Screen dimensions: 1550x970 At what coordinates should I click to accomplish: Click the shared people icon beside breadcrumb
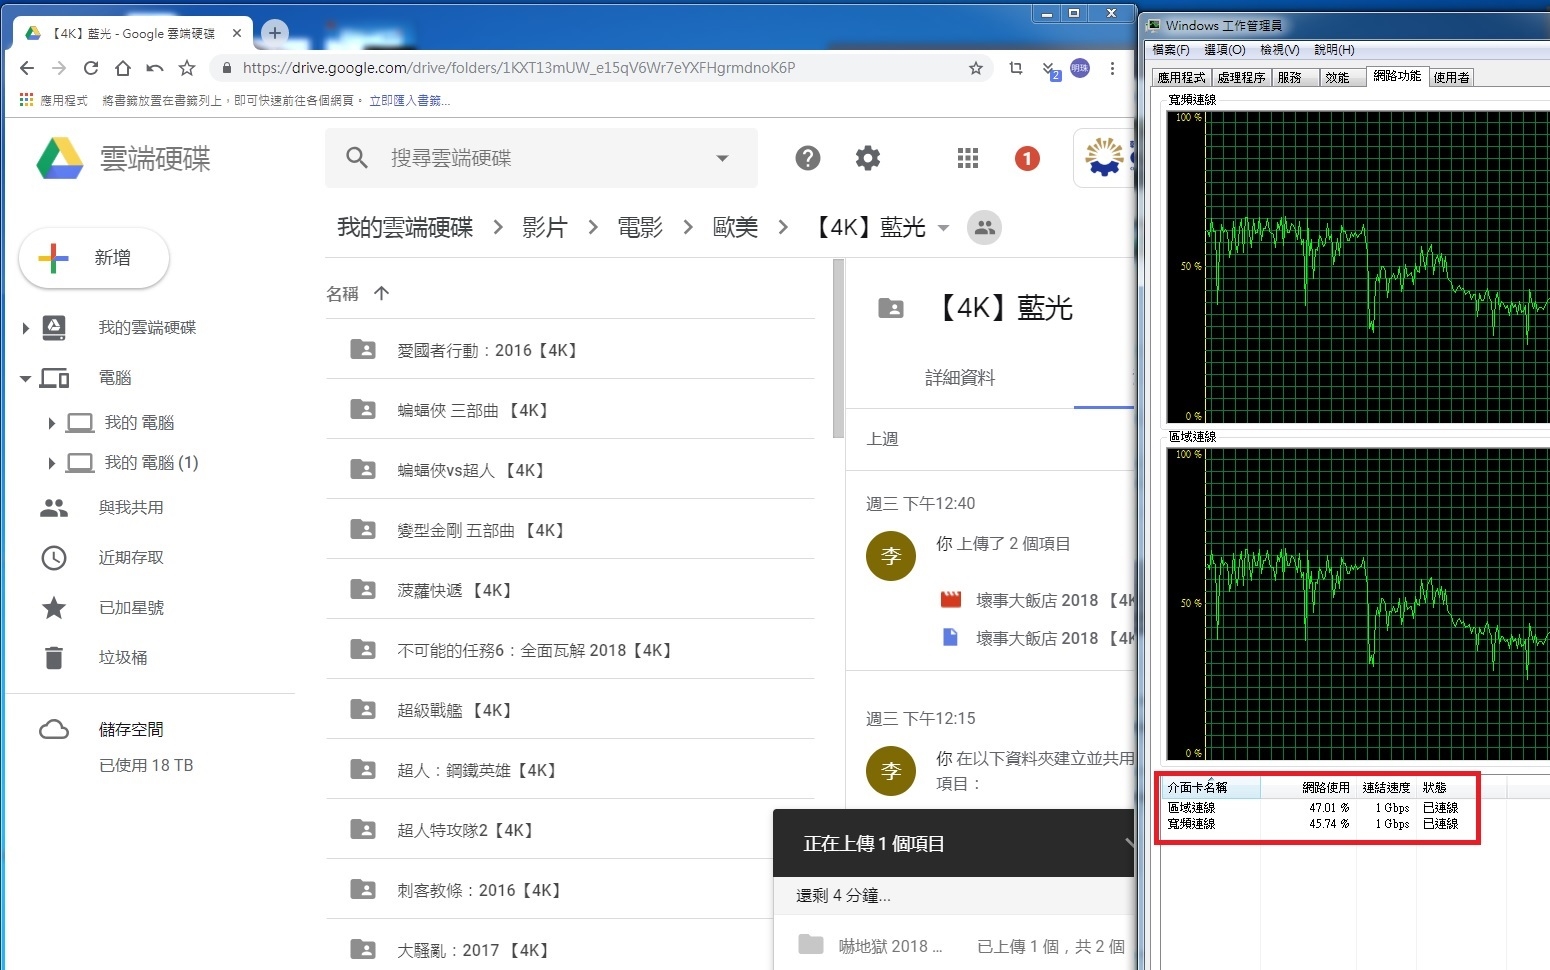984,228
